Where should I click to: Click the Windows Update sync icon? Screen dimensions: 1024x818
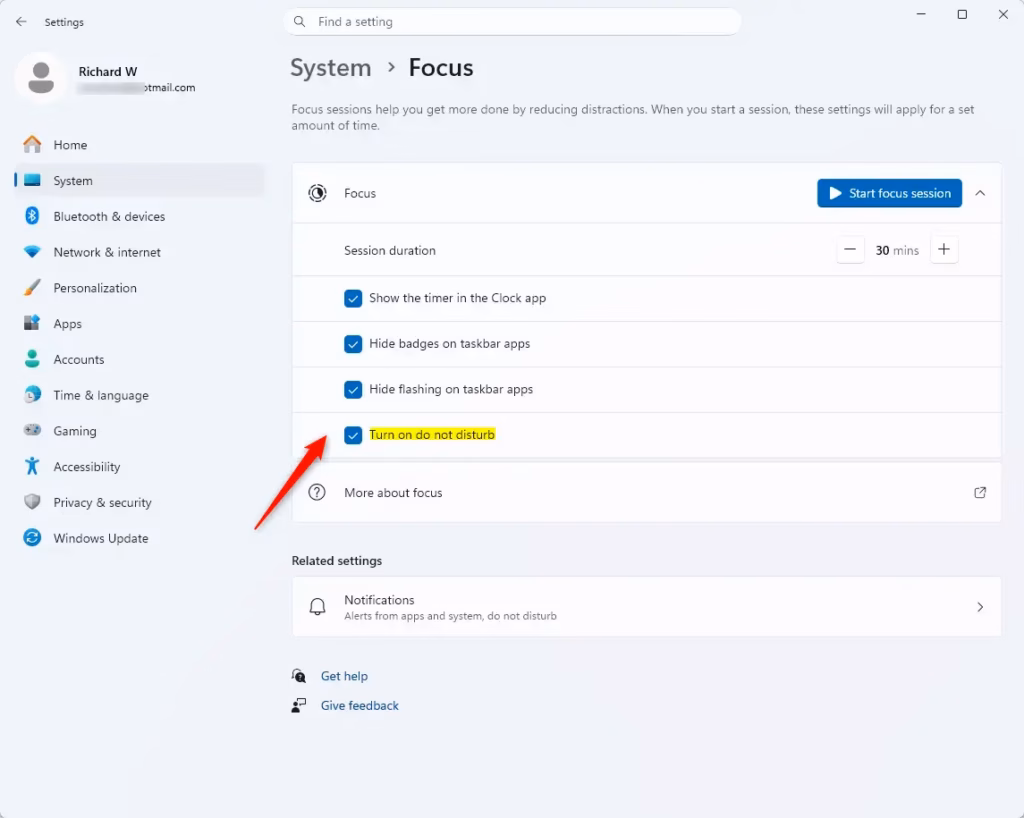click(x=32, y=537)
